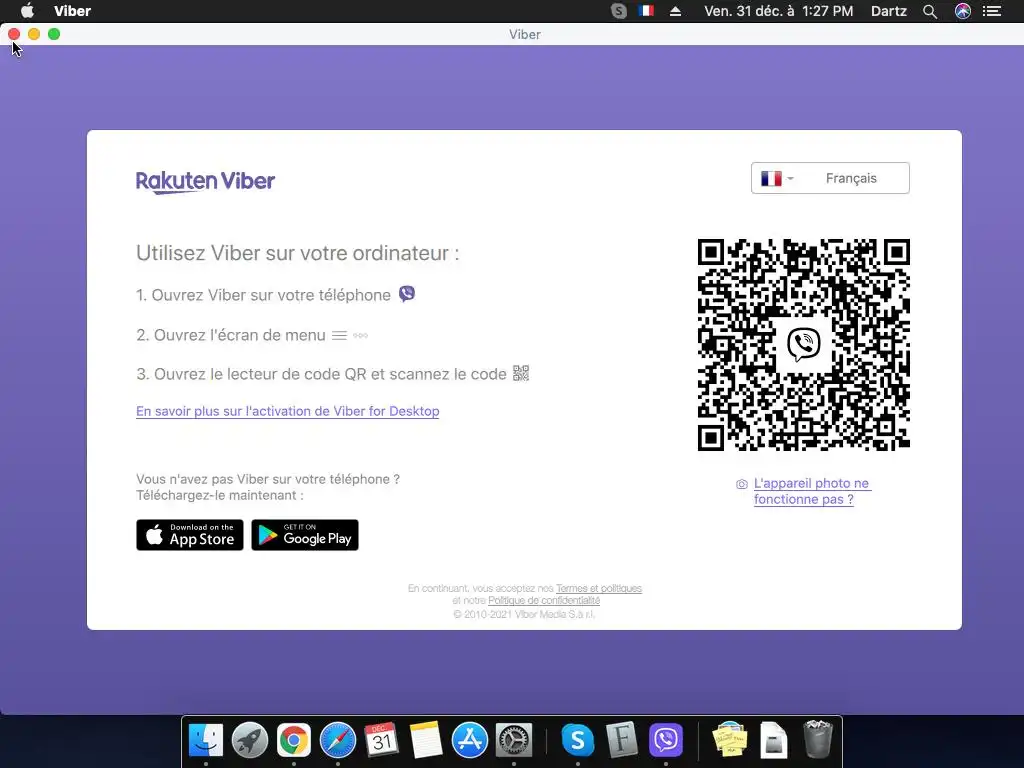The image size is (1024, 768).
Task: Click the Viber window title text
Action: 525,35
